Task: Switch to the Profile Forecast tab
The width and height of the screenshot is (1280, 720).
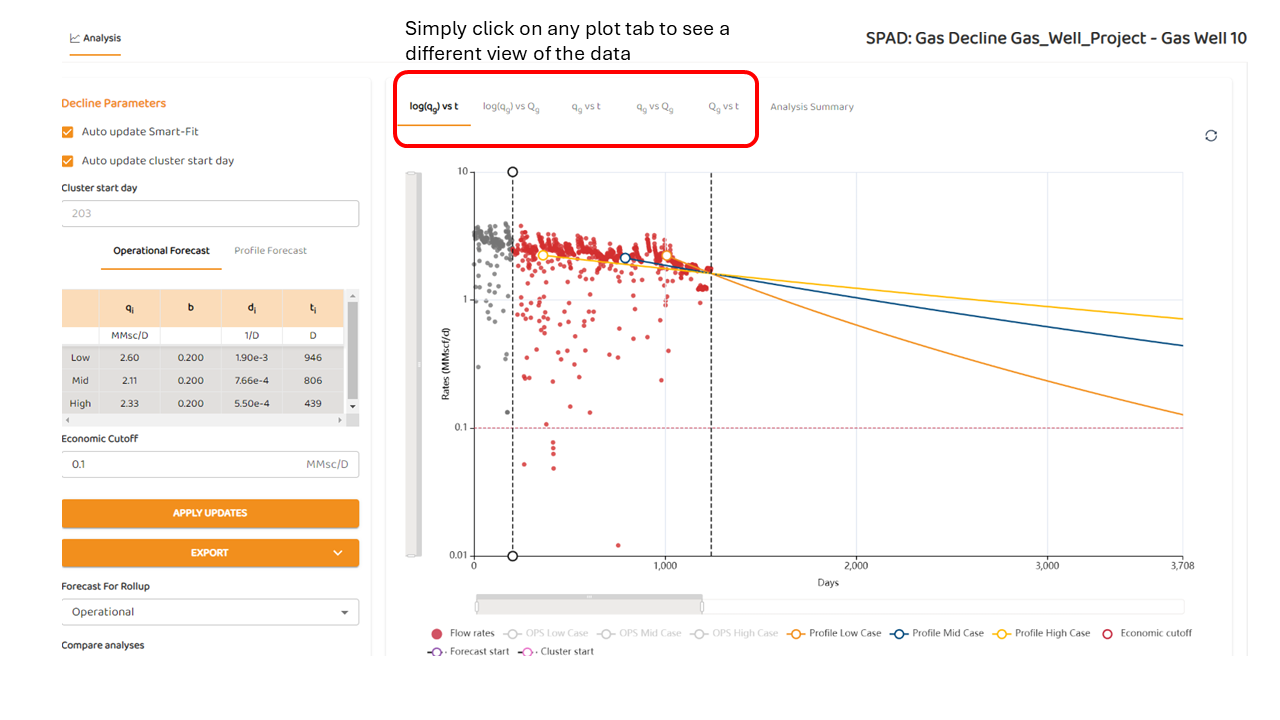Action: pyautogui.click(x=270, y=251)
